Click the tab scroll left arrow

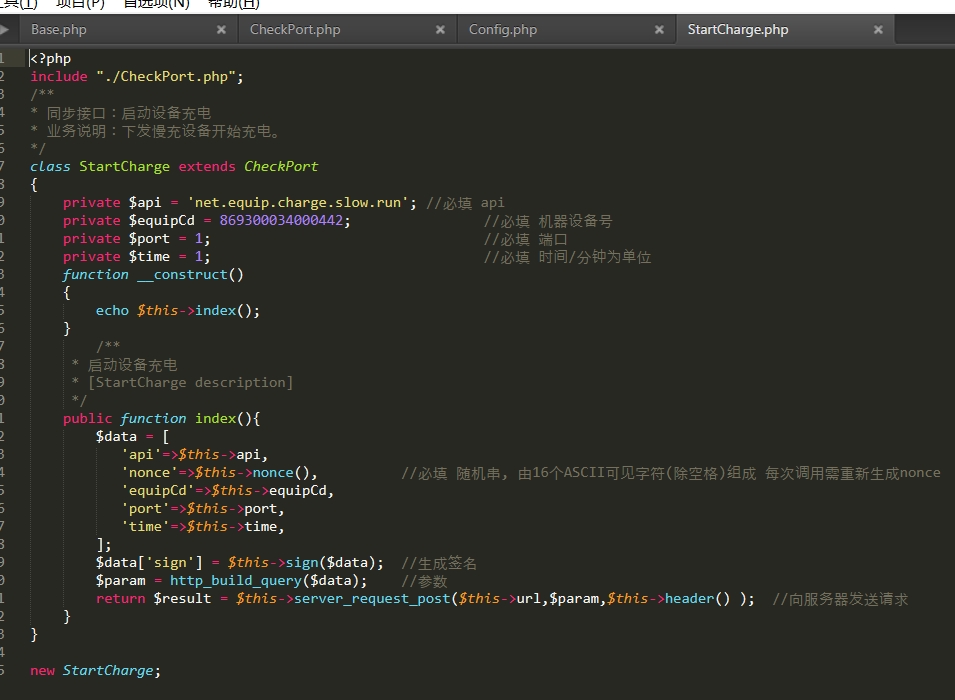point(5,30)
